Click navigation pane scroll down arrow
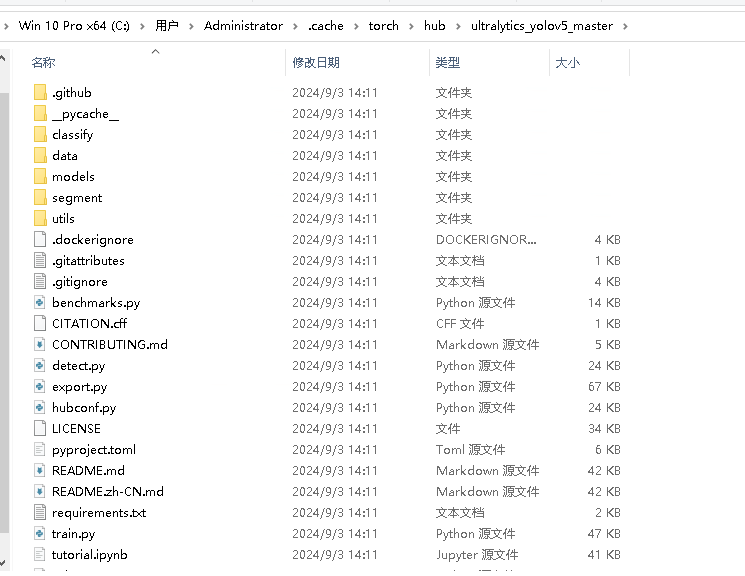Image resolution: width=745 pixels, height=576 pixels. 3,563
